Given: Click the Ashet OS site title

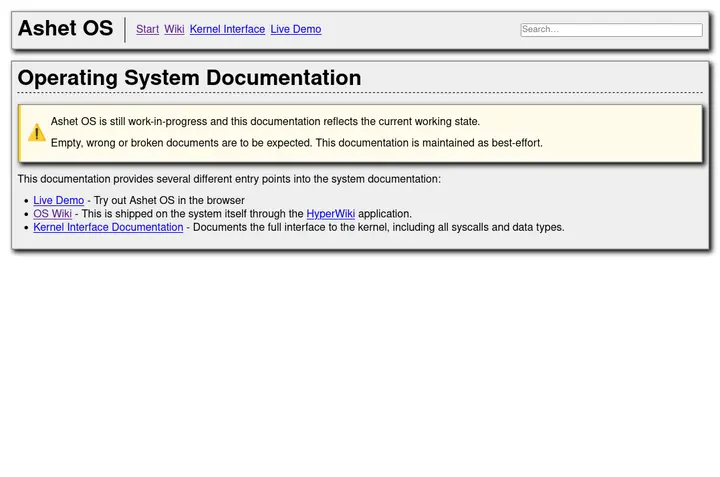Looking at the screenshot, I should [x=65, y=29].
